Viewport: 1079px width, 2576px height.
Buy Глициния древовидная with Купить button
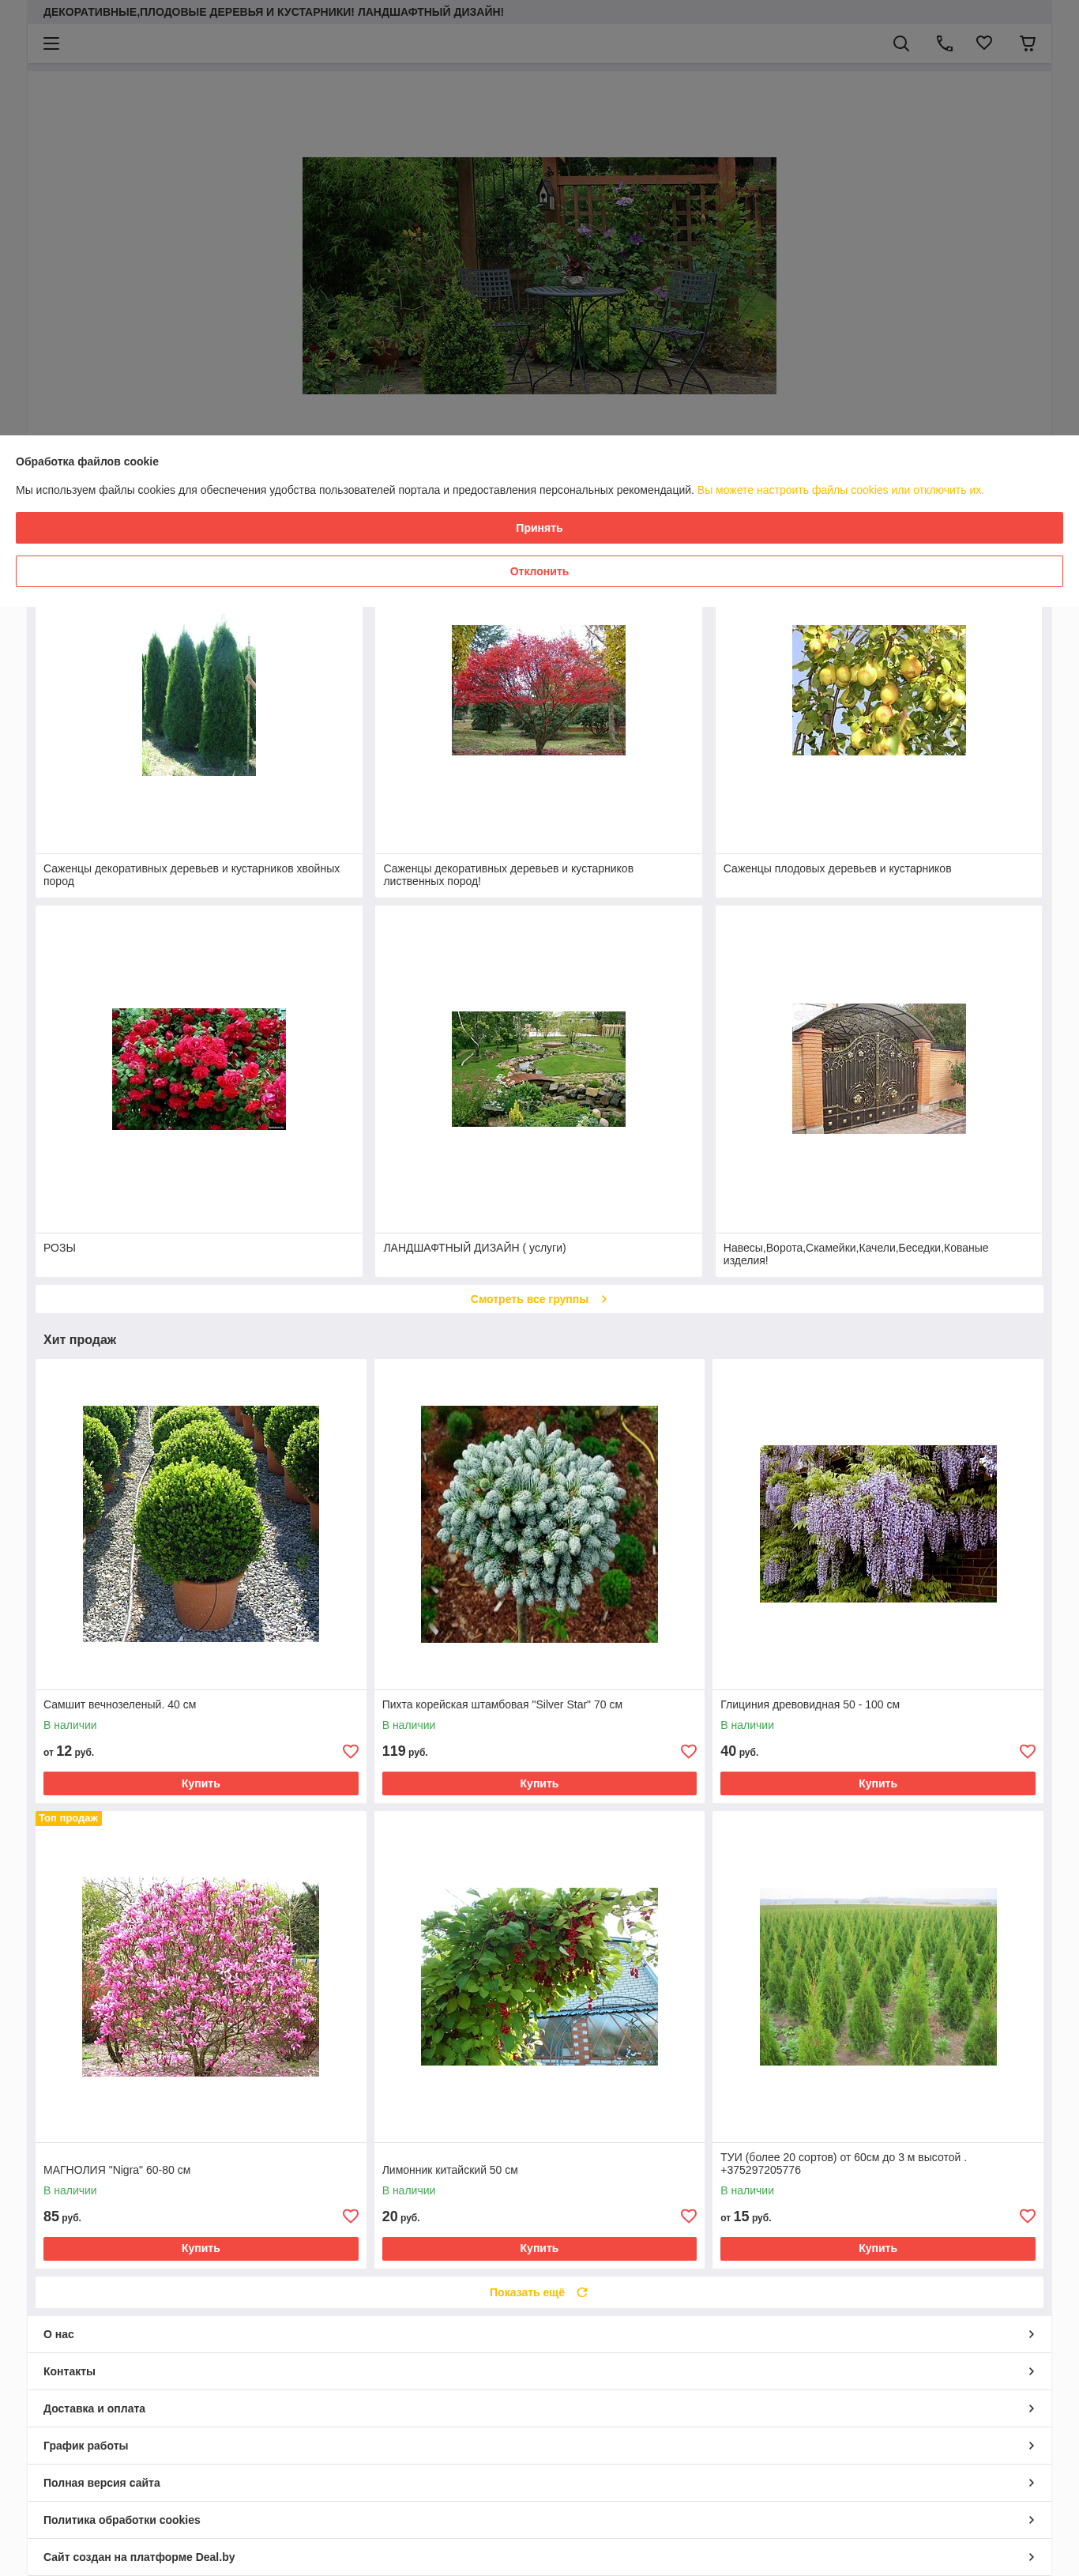pos(877,1783)
